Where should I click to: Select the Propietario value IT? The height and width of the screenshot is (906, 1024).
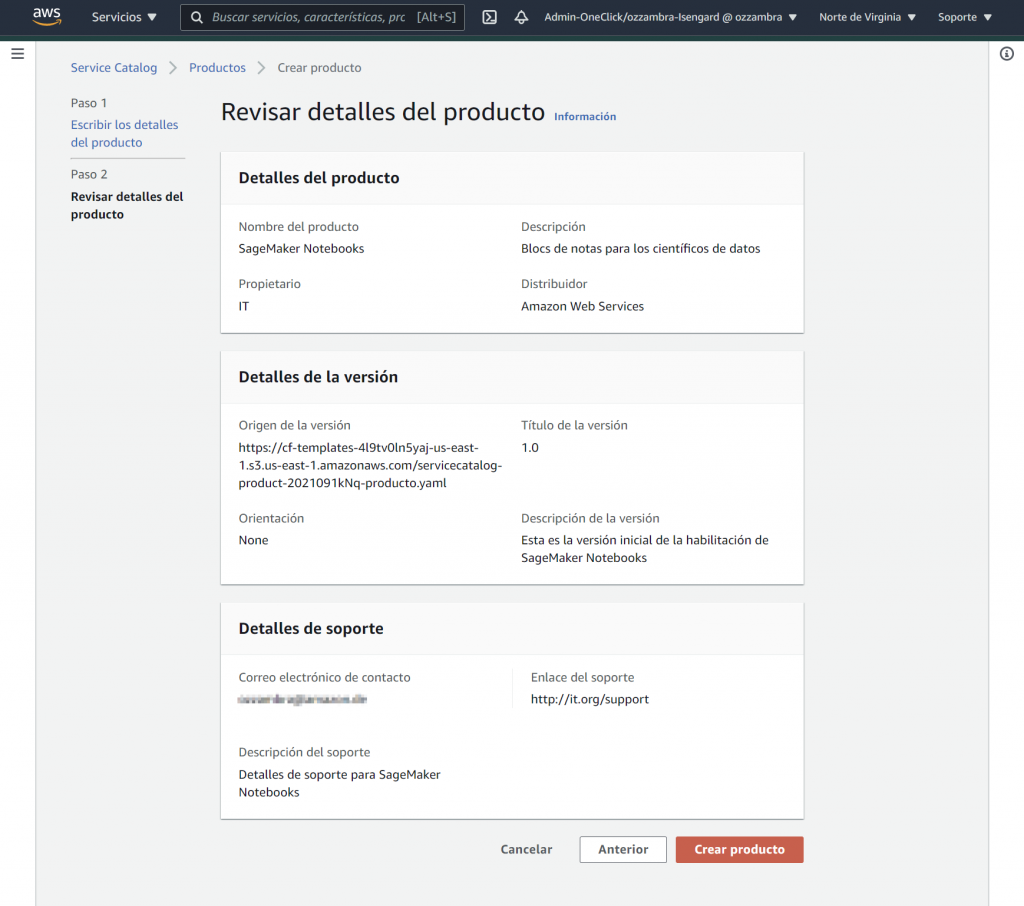pos(244,306)
